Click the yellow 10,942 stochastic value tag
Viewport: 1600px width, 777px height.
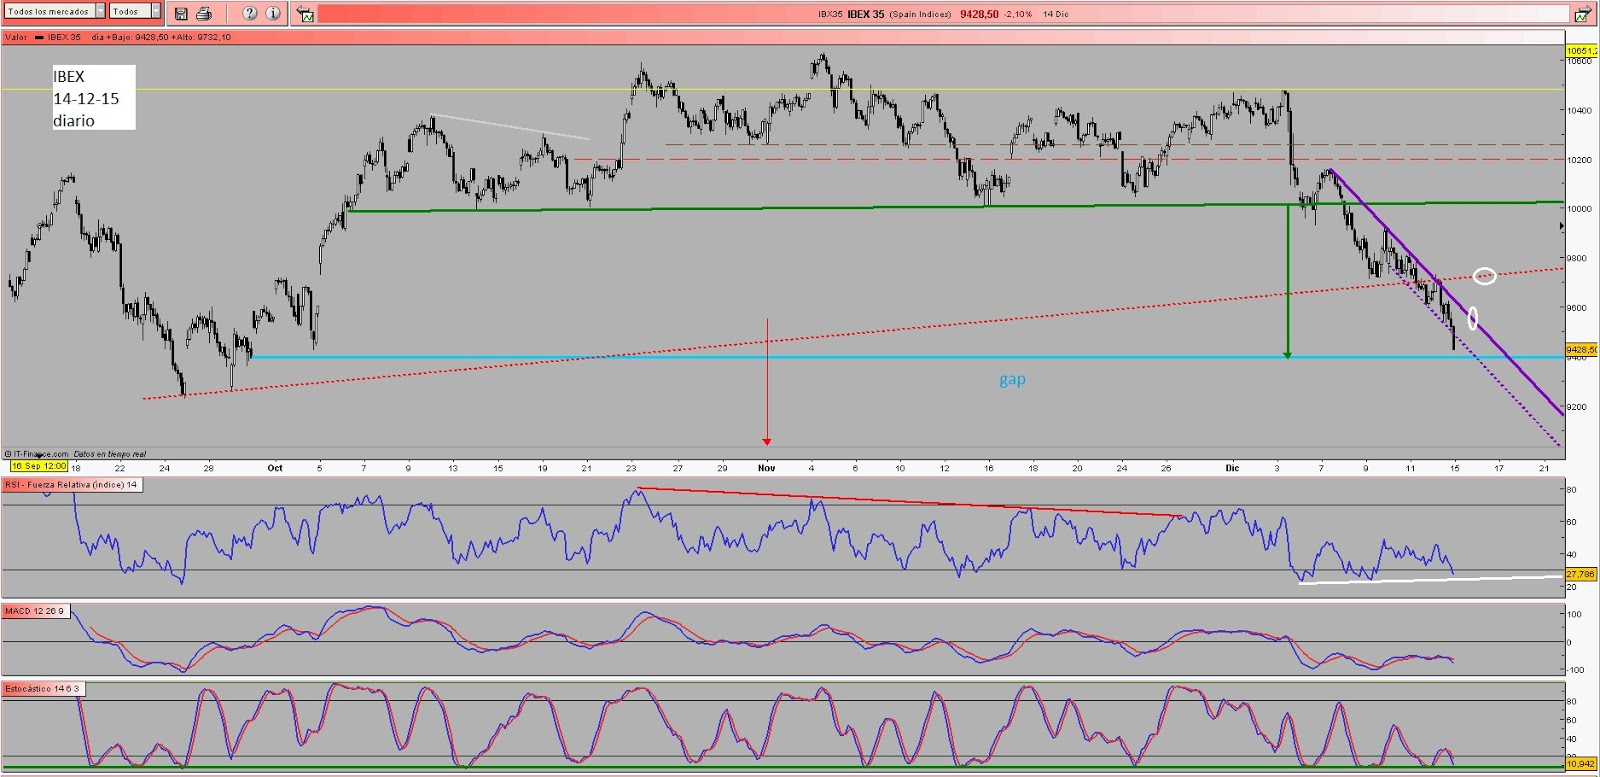(1581, 764)
